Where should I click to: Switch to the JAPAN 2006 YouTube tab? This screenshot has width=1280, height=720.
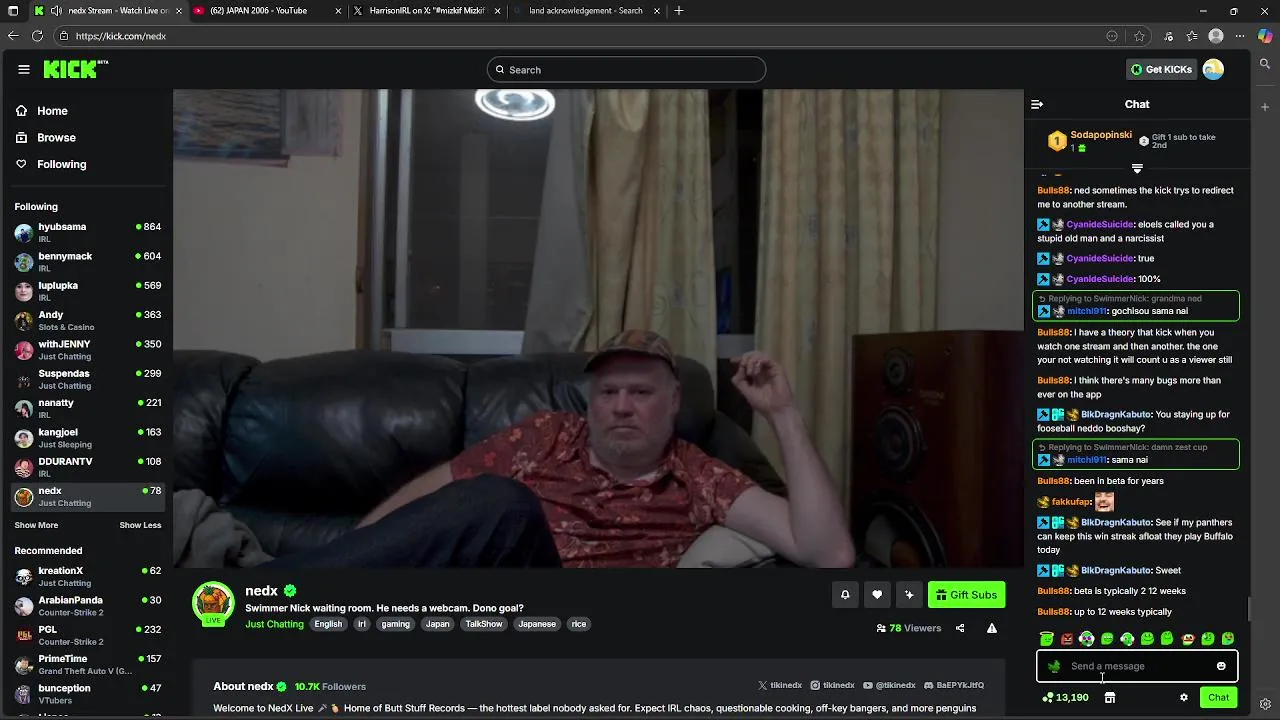268,11
